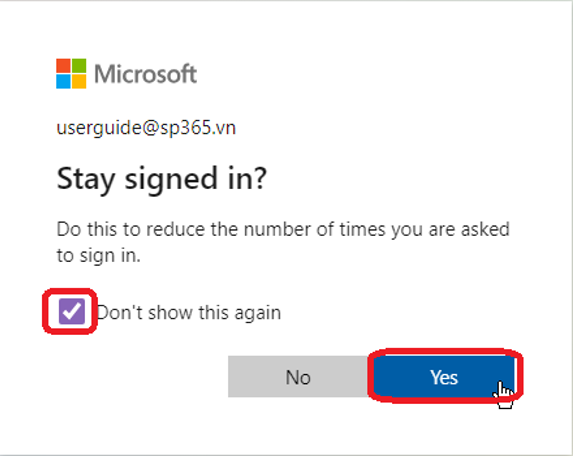
Task: Choose the gray No button
Action: tap(298, 377)
